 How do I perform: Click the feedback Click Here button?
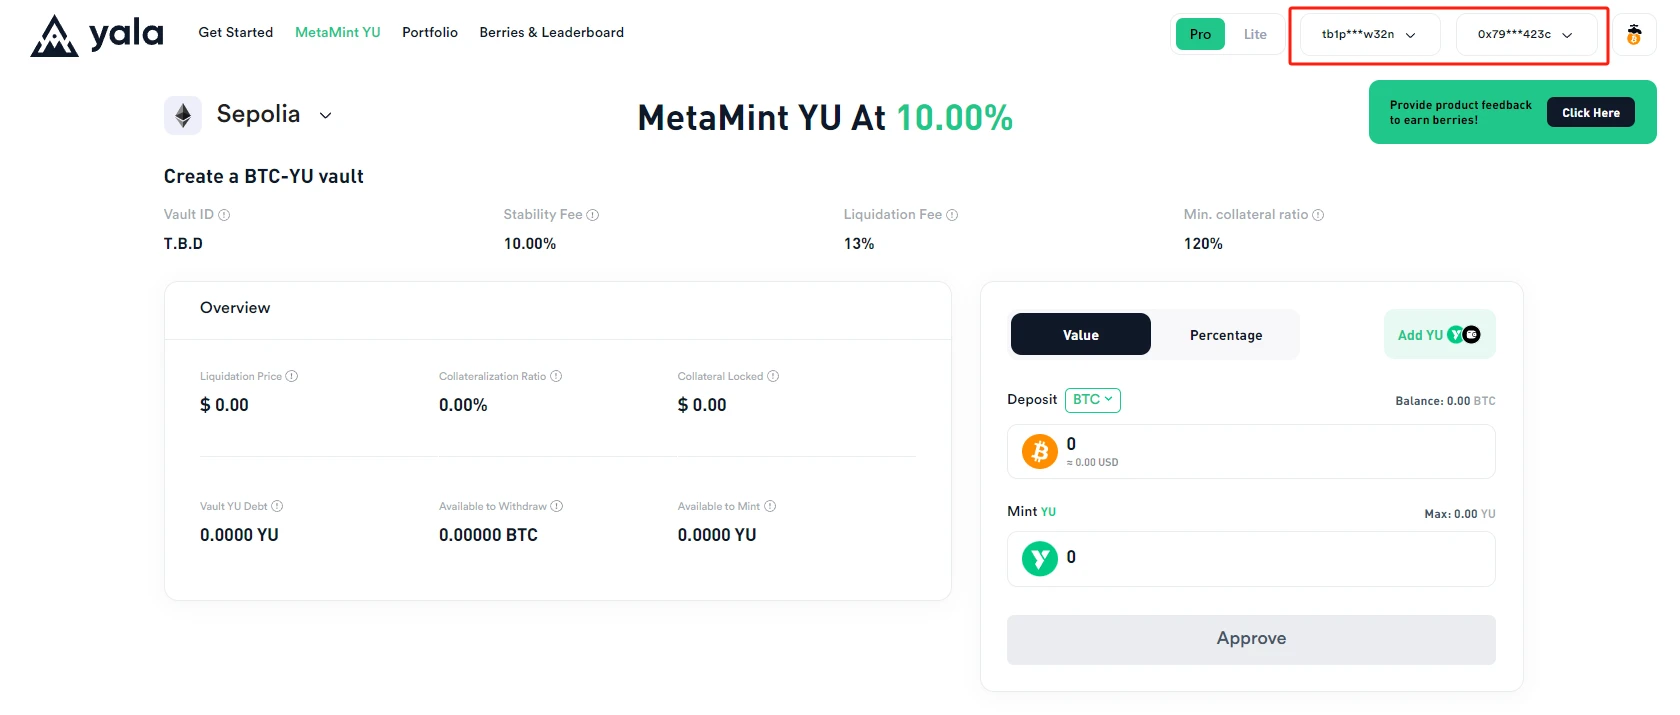1590,113
